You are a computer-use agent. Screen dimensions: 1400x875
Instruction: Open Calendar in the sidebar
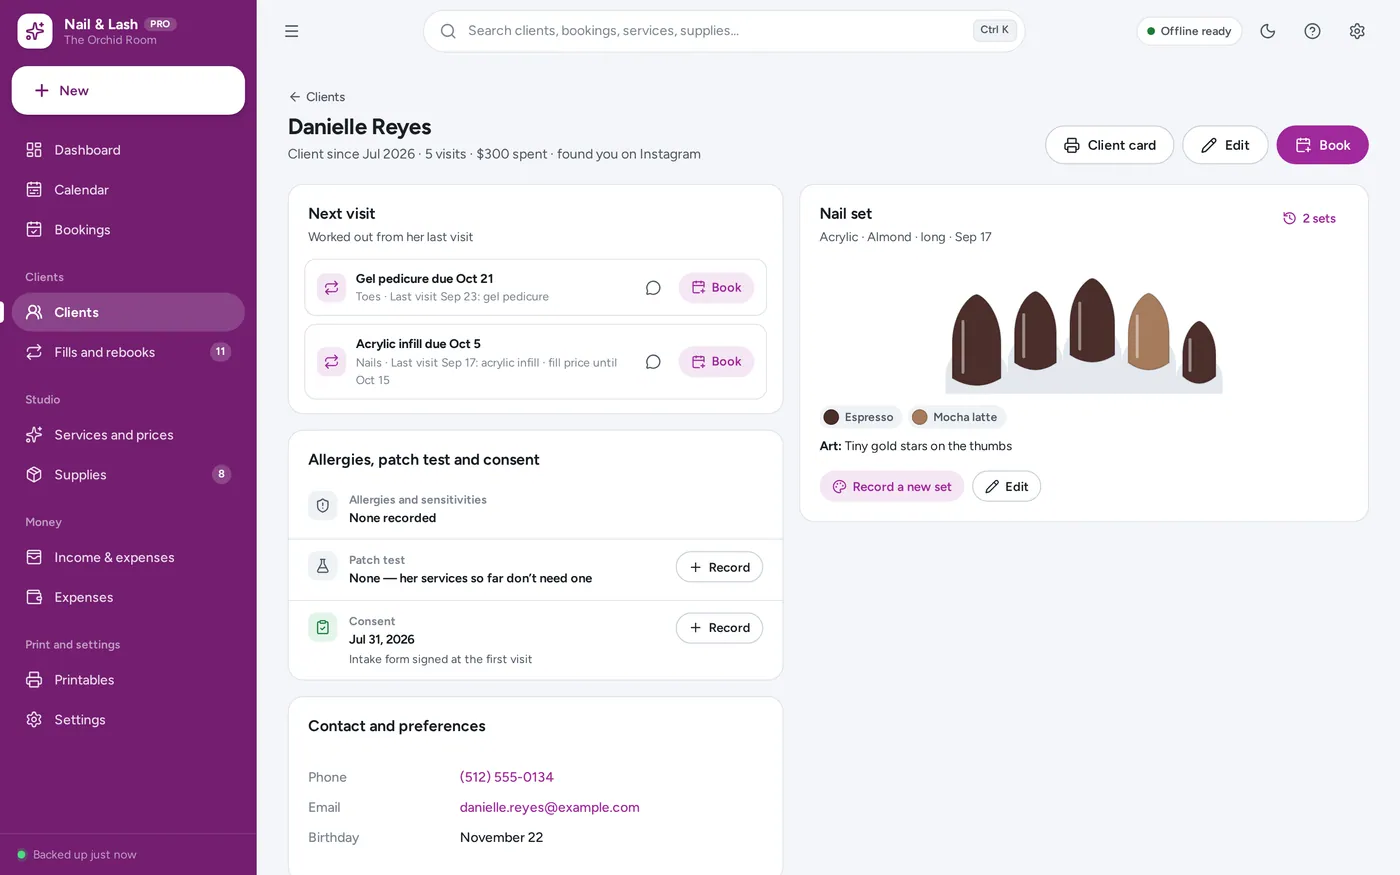point(128,190)
